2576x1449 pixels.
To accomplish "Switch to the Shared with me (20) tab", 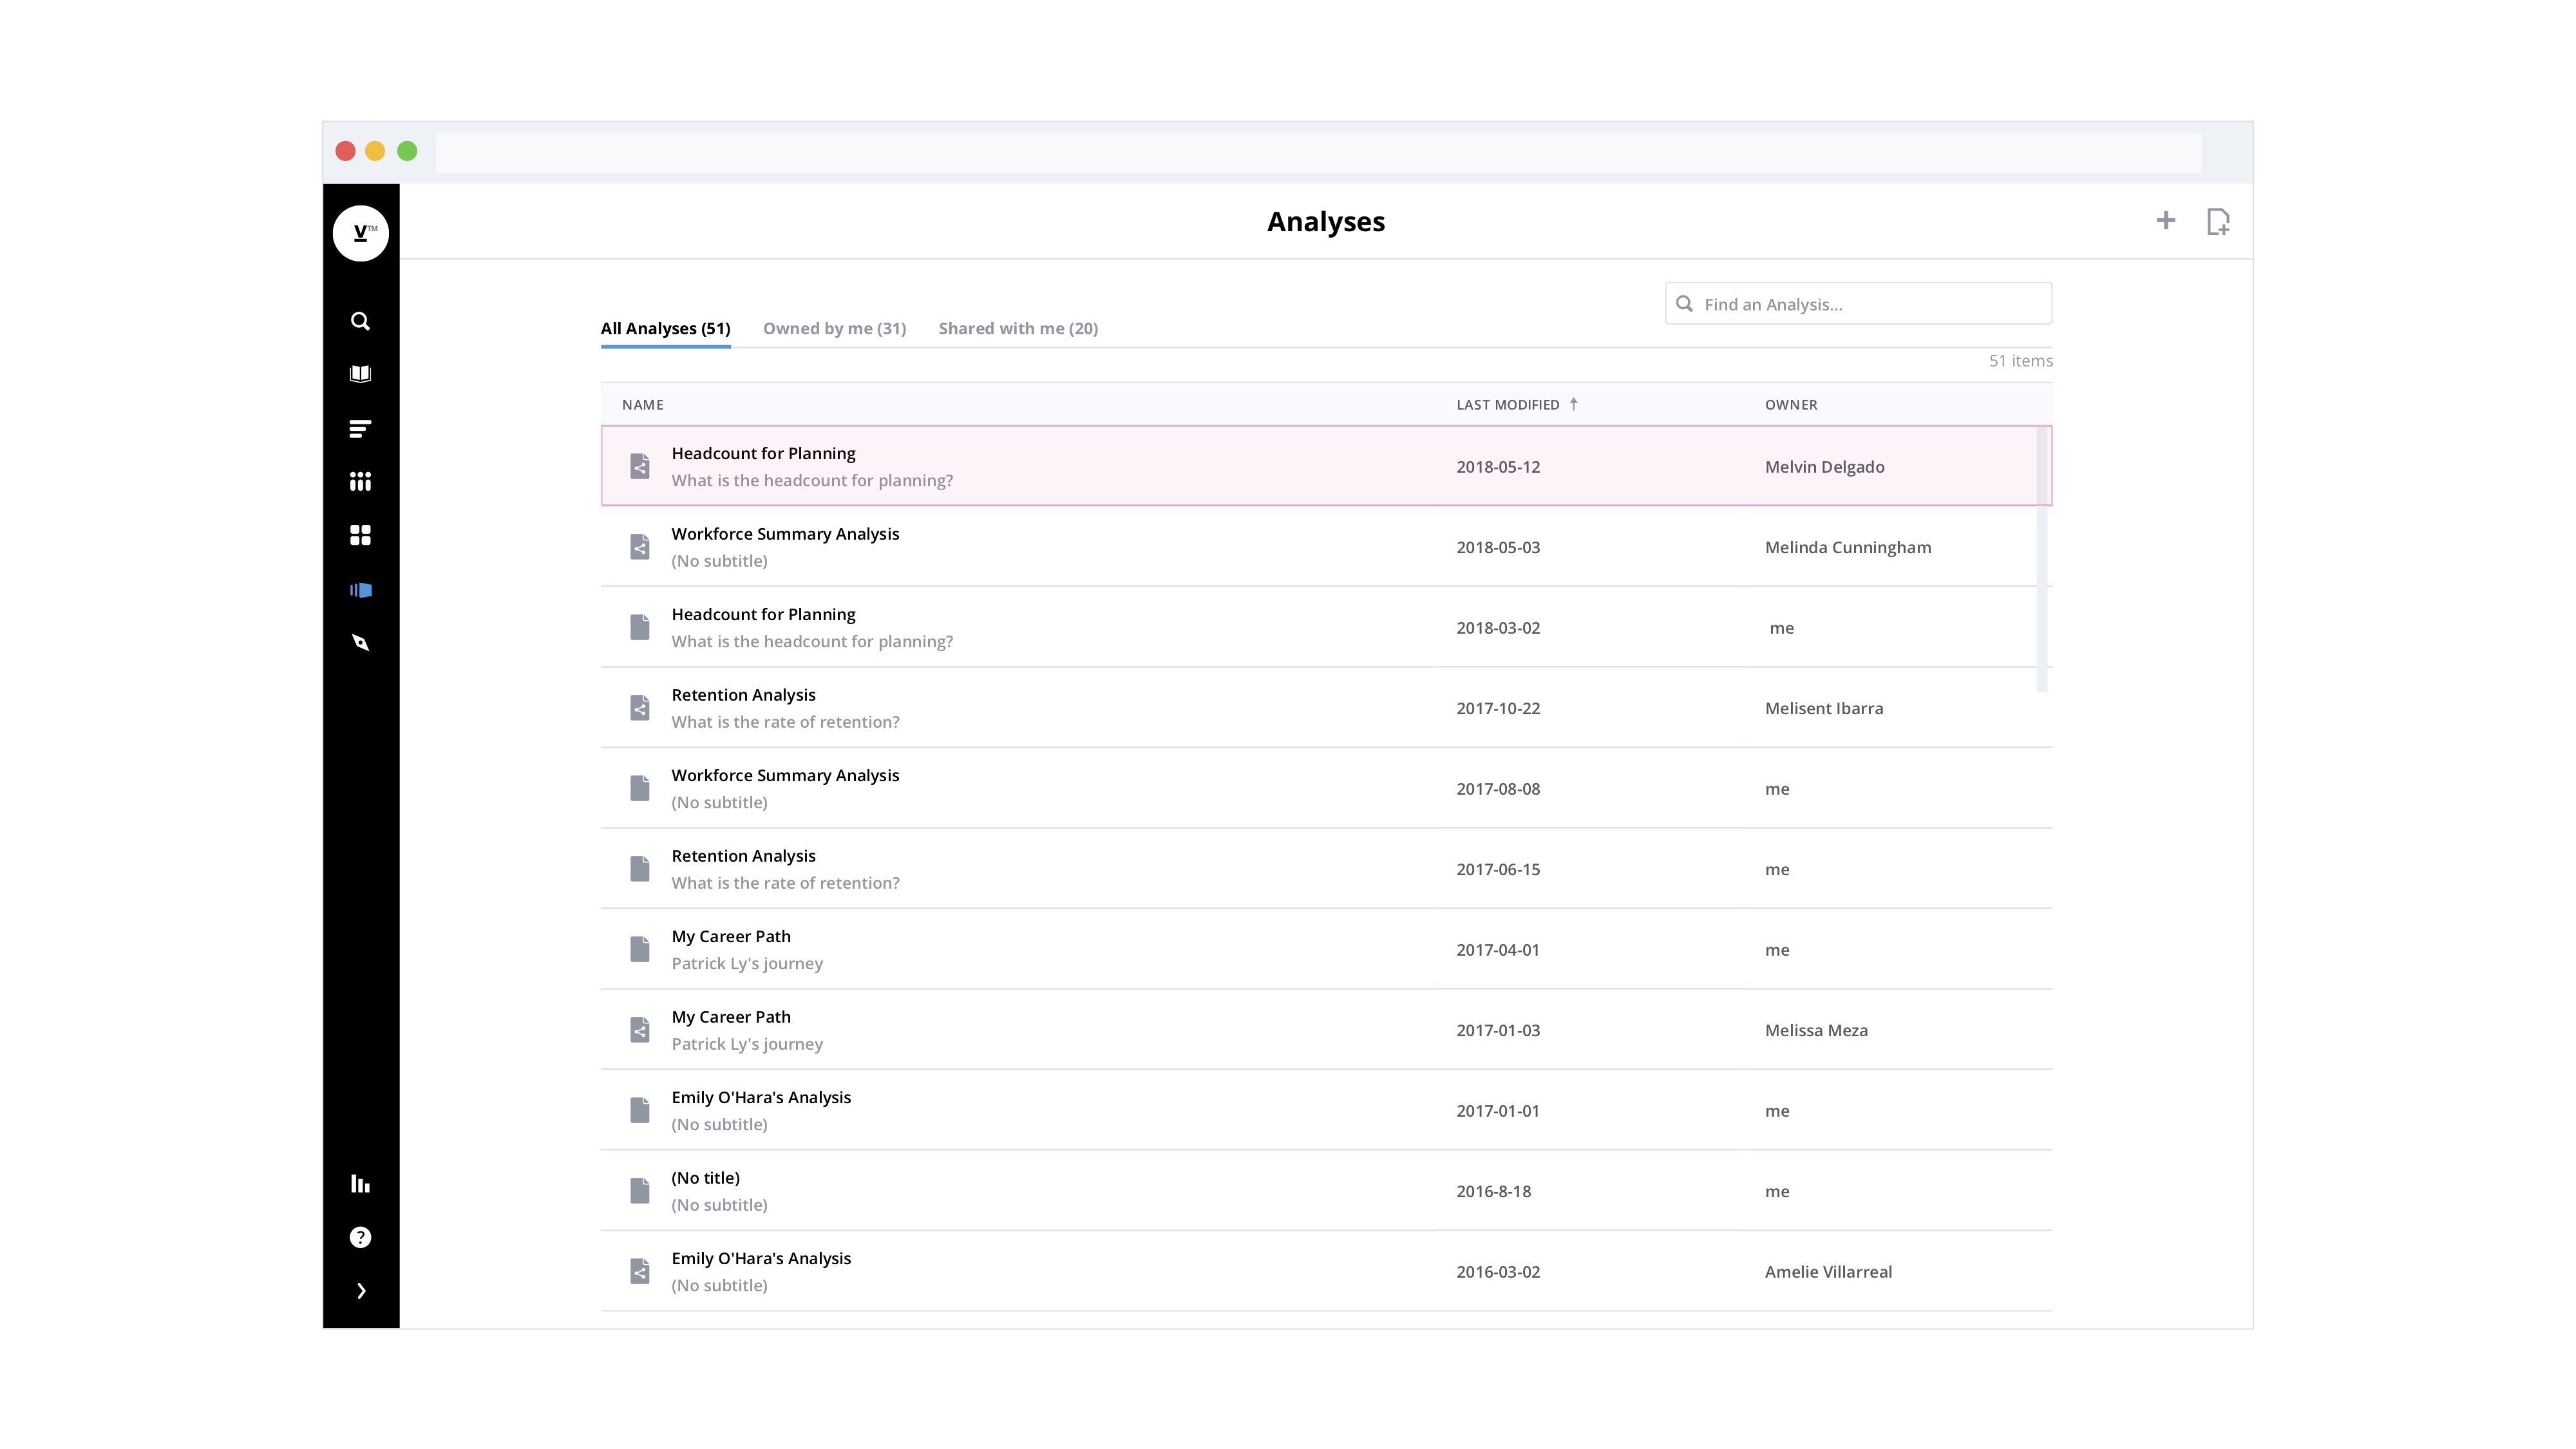I will click(1018, 329).
